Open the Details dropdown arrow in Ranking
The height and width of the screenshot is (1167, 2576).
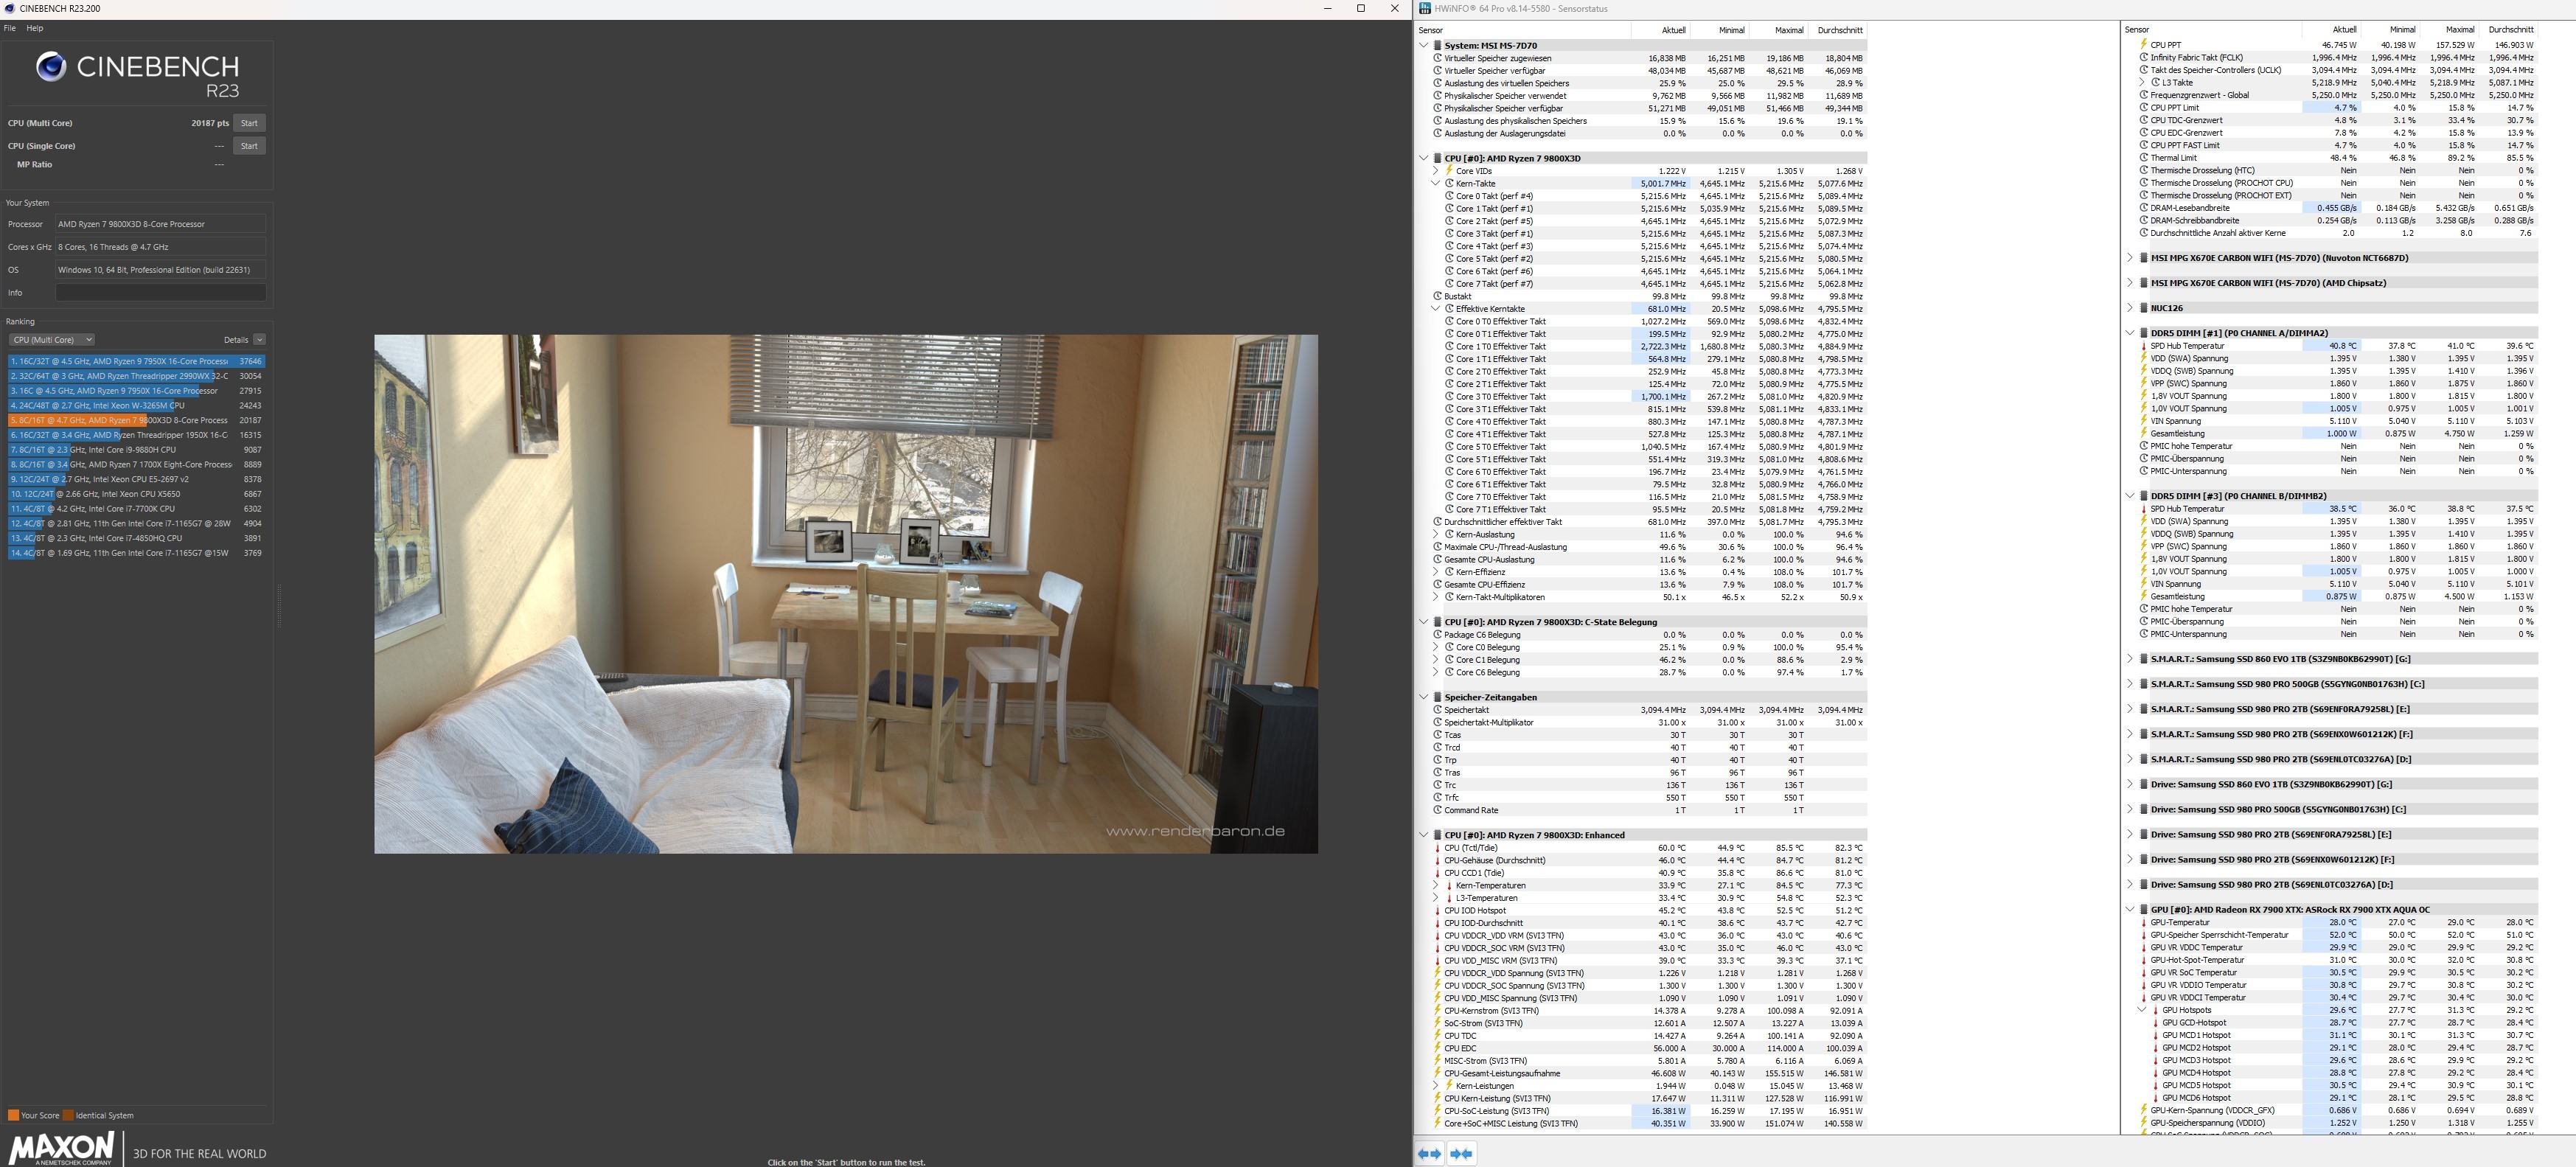[260, 340]
